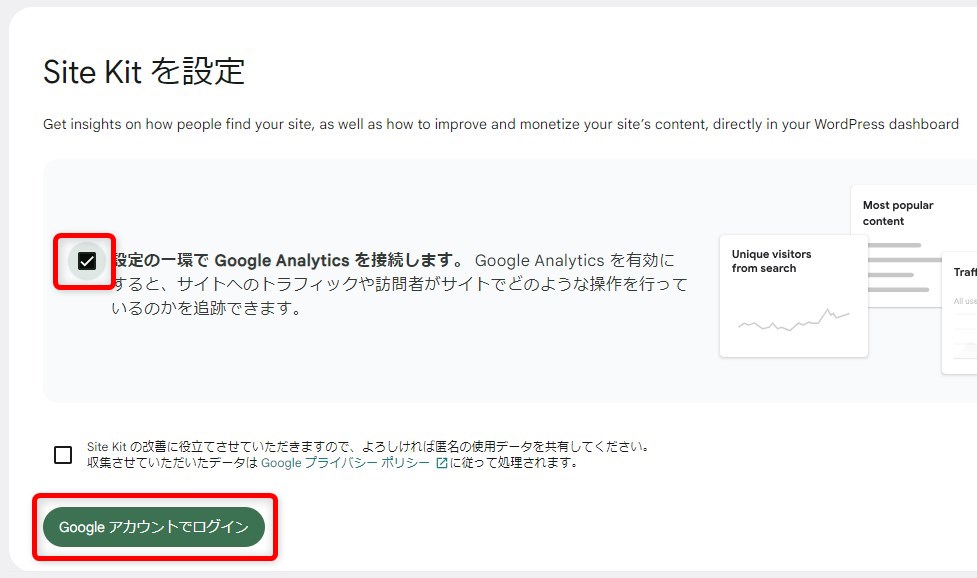
Task: Open the Google プライバシー ポリシー link
Action: click(345, 463)
